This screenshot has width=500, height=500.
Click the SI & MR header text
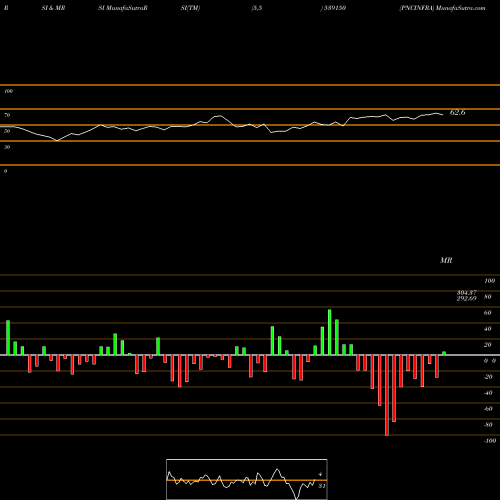pos(53,8)
